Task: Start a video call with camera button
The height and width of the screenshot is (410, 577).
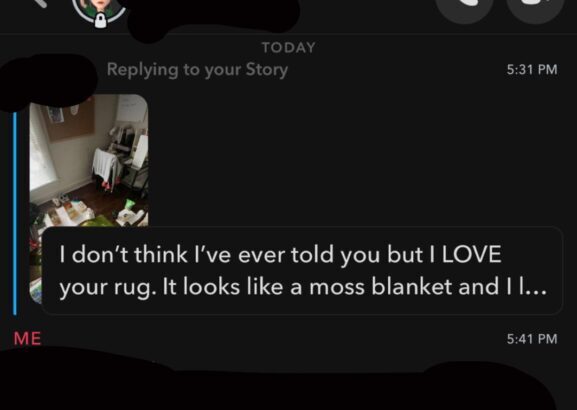Action: (x=535, y=7)
